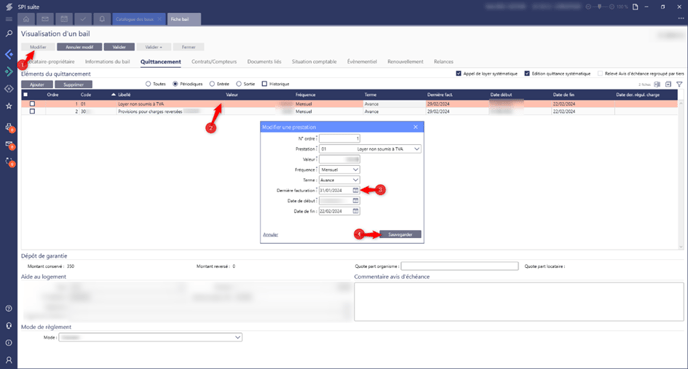Close the Modifier une prestation dialog
The height and width of the screenshot is (369, 688).
416,127
